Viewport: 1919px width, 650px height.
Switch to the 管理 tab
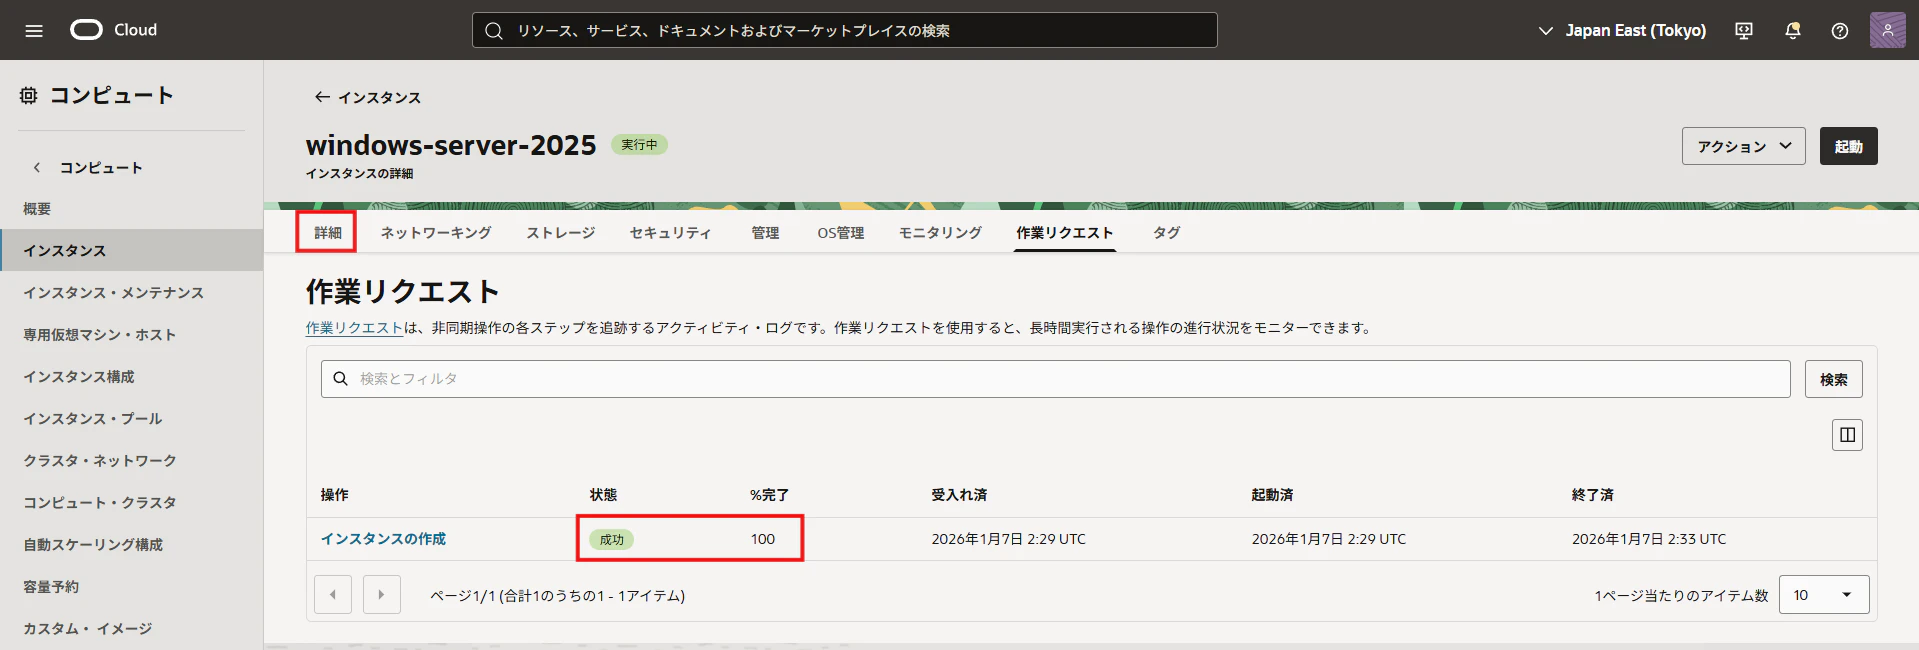[x=765, y=233]
